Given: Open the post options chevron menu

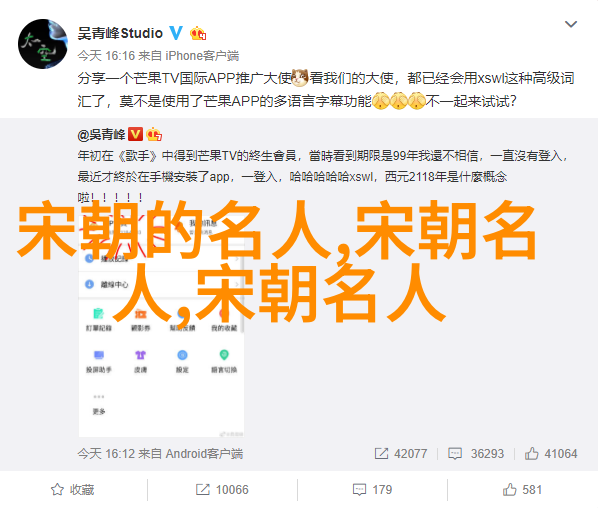Looking at the screenshot, I should [x=571, y=24].
